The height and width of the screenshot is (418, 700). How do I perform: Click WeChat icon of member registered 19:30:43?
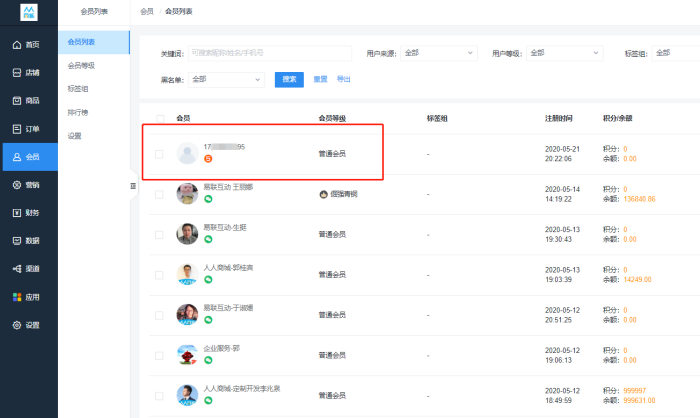208,239
